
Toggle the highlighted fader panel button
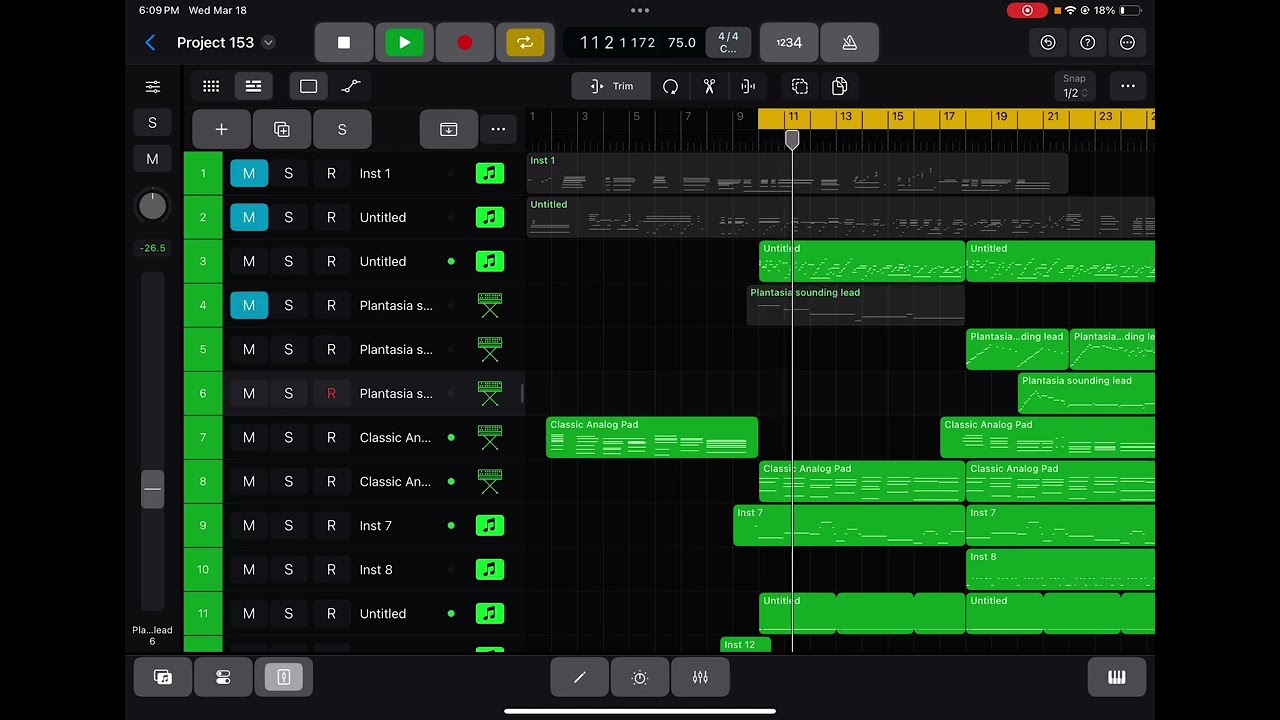[284, 677]
